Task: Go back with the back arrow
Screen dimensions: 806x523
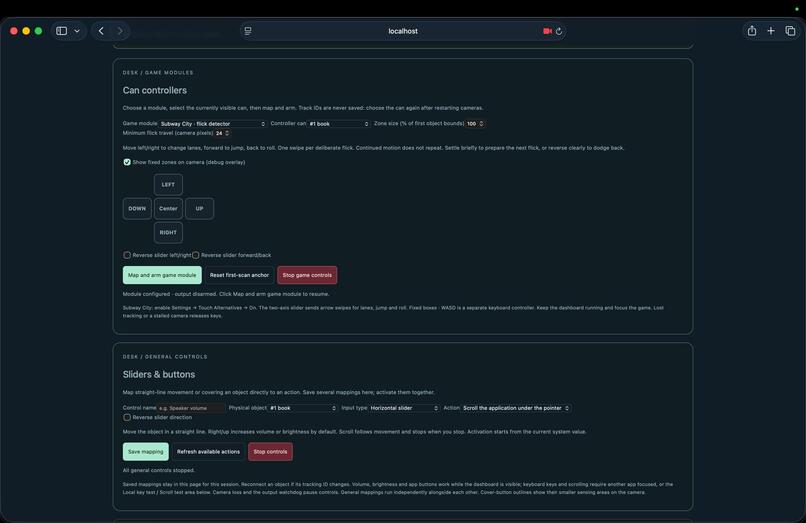Action: tap(101, 31)
